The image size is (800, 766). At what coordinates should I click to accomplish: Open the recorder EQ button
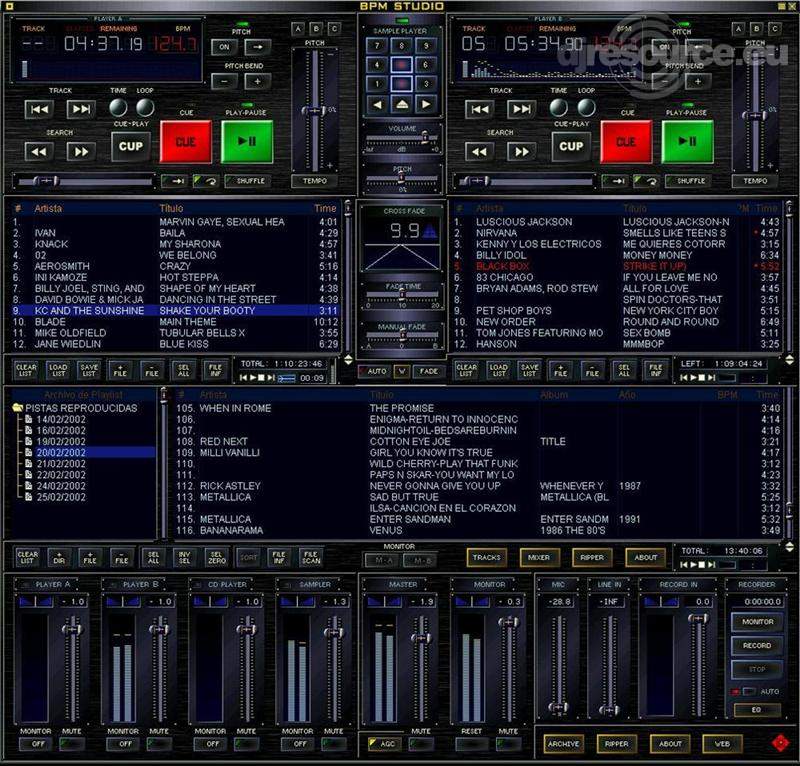[757, 709]
